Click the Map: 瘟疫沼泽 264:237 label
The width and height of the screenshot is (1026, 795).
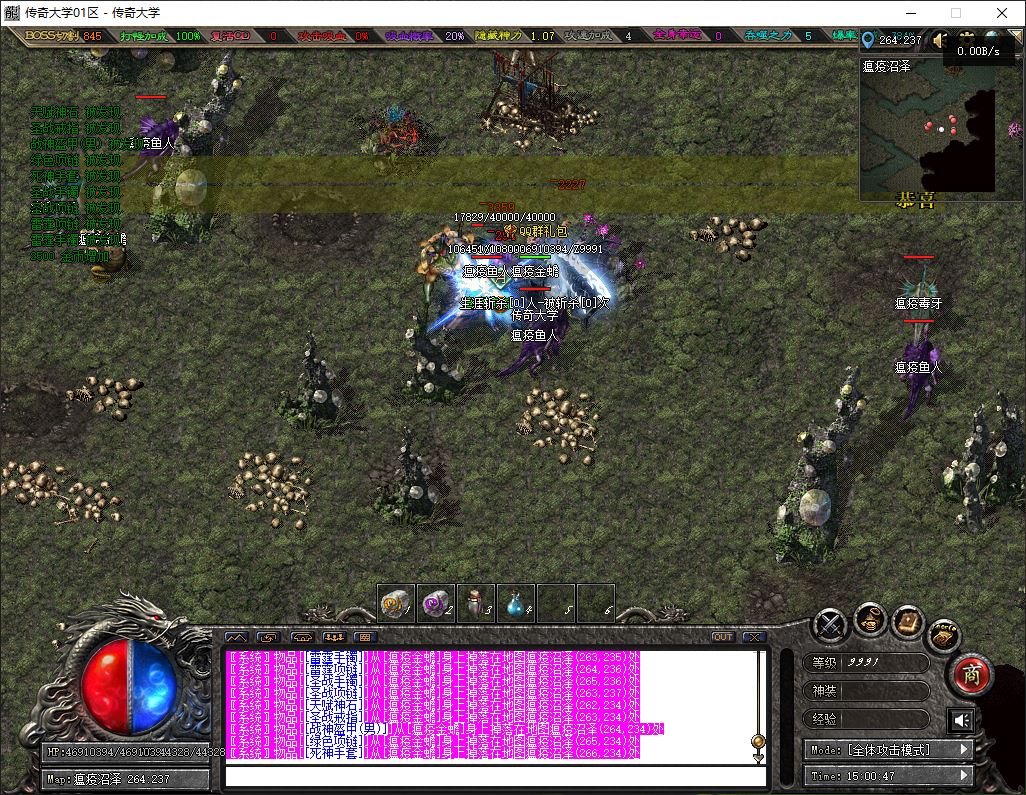tap(108, 779)
